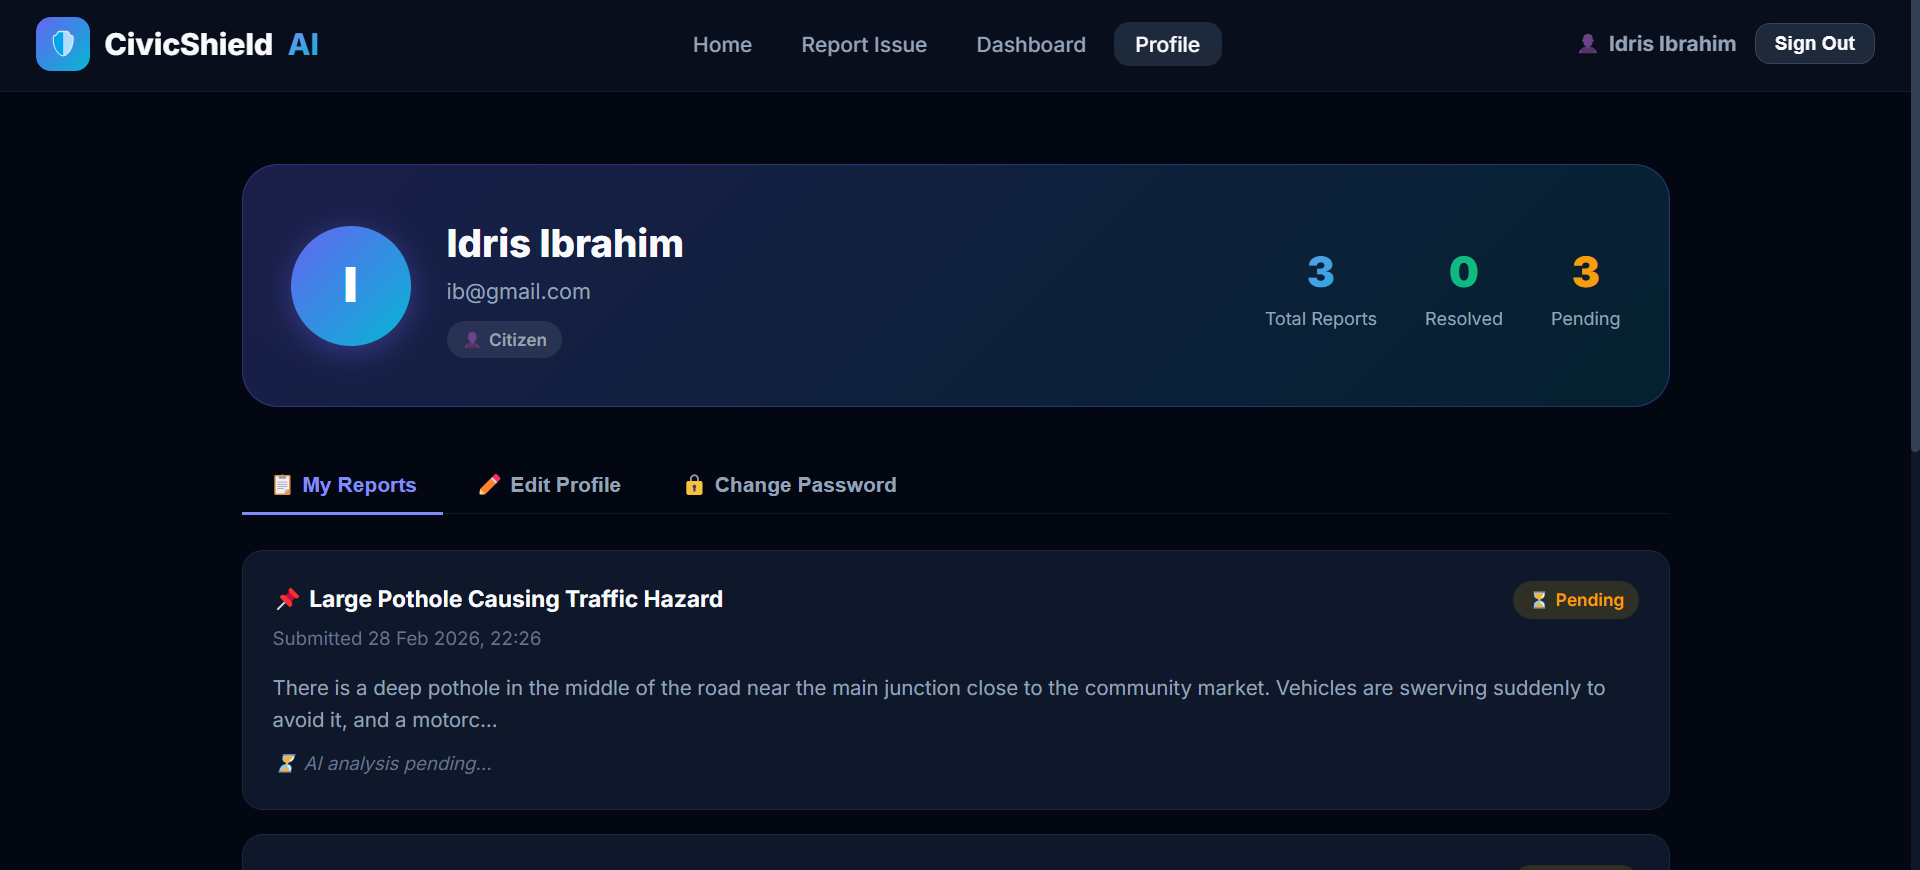1920x870 pixels.
Task: Click the hourglass icon beside AI analysis pending
Action: [286, 764]
